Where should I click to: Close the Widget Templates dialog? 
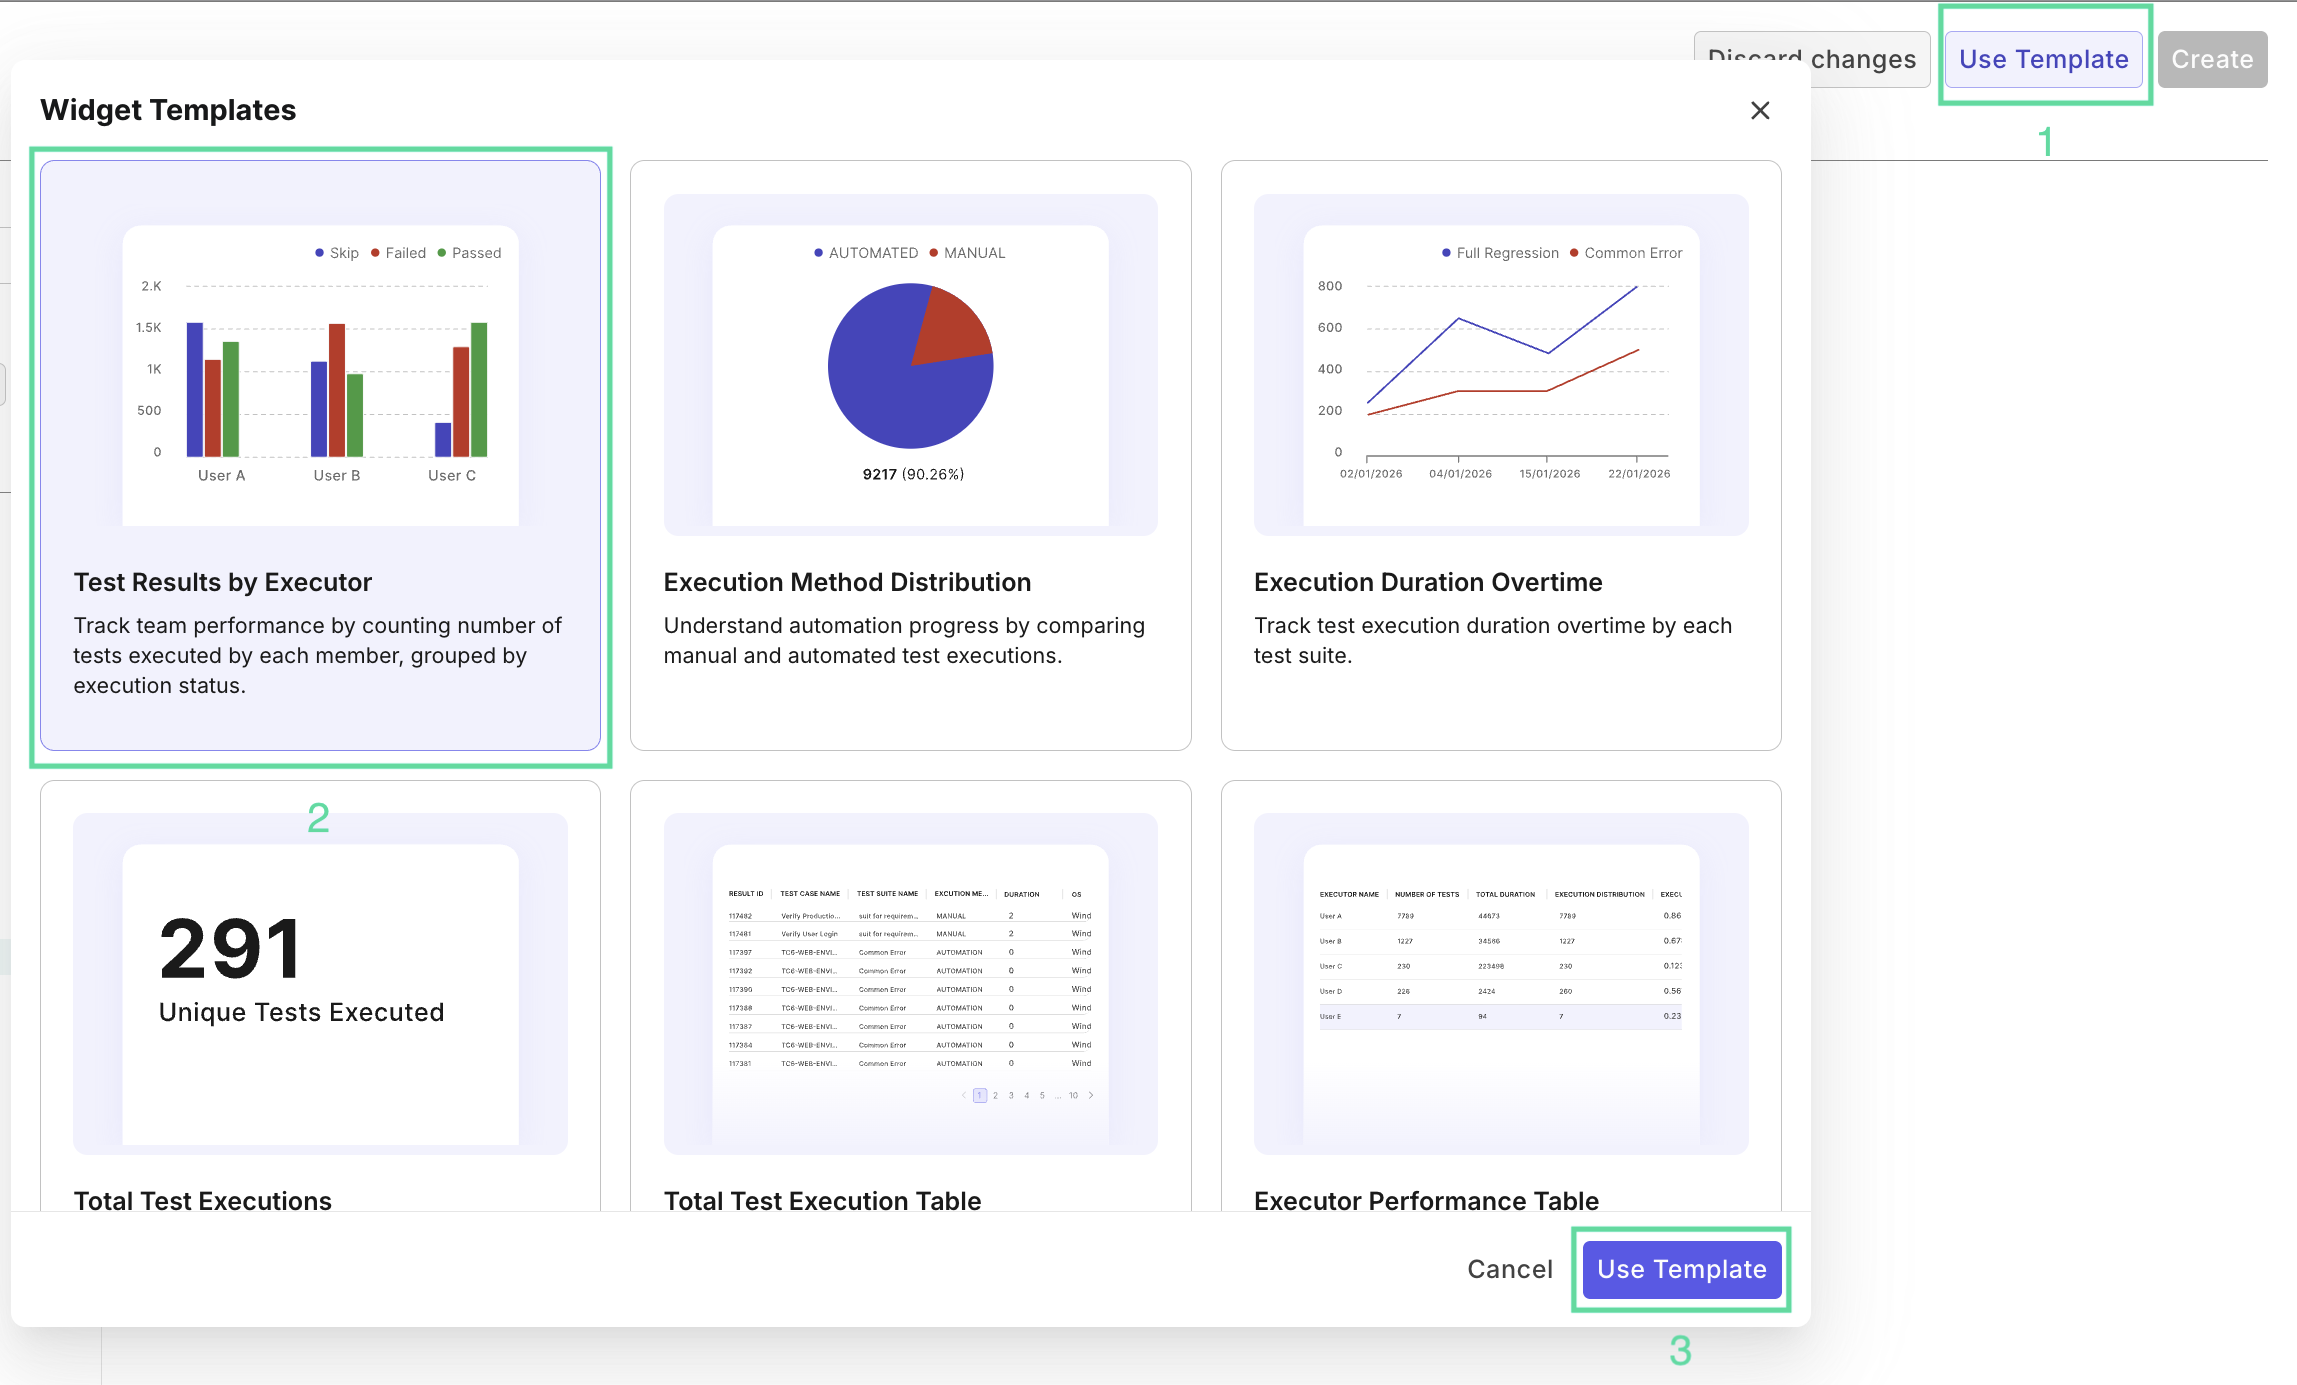tap(1760, 111)
